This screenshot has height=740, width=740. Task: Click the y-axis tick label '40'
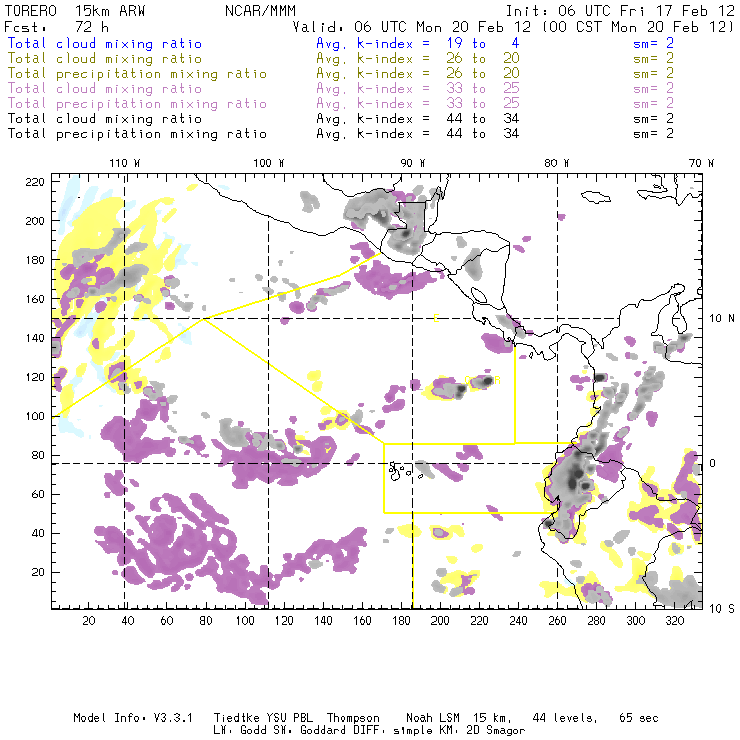tap(38, 533)
